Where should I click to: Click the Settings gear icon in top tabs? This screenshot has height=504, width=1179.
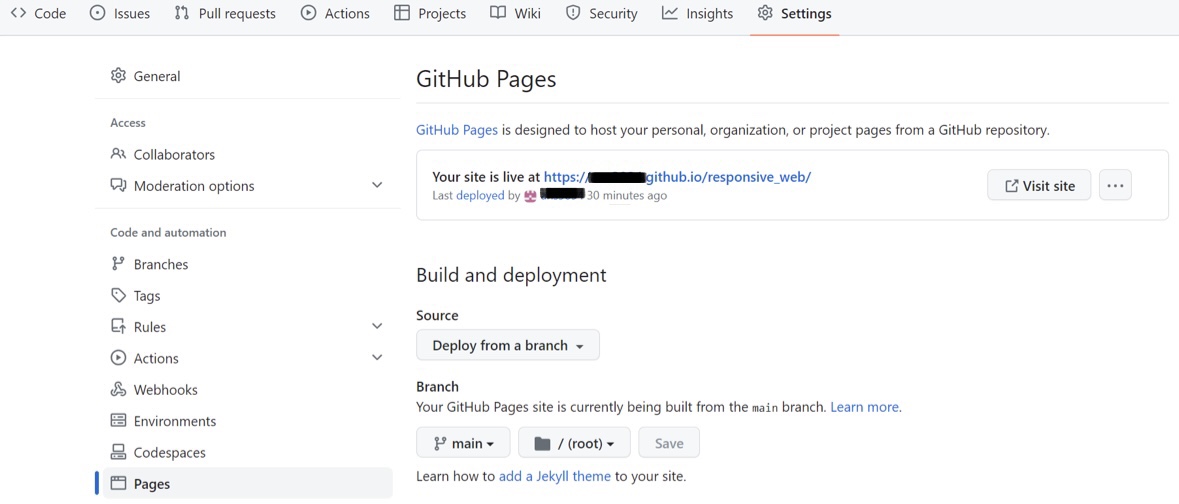(x=765, y=13)
